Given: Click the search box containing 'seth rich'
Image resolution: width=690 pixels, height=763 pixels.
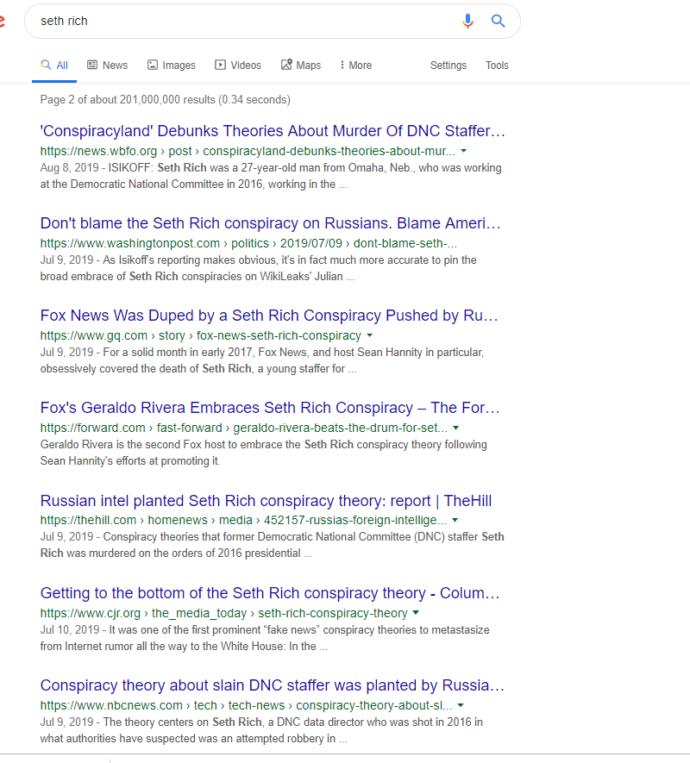Looking at the screenshot, I should tap(272, 21).
